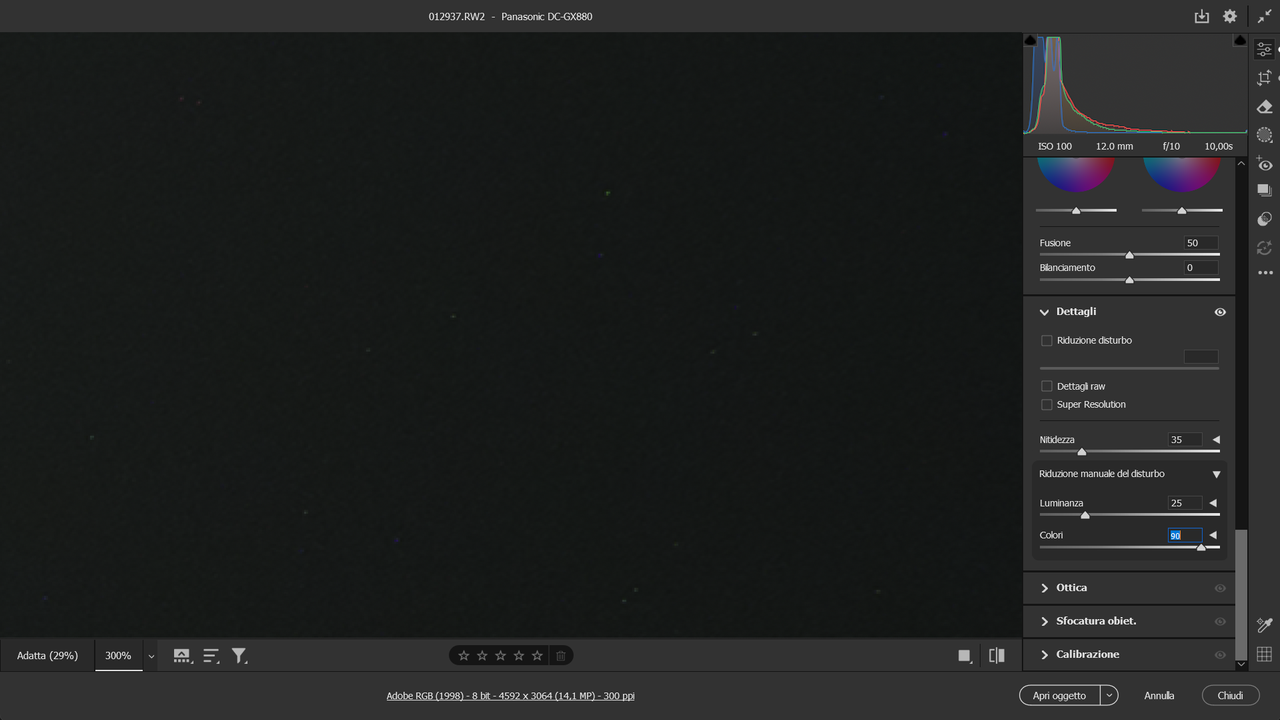Open the filmstrip filter funnel icon
Screen dimensions: 1280x720
tap(240, 656)
